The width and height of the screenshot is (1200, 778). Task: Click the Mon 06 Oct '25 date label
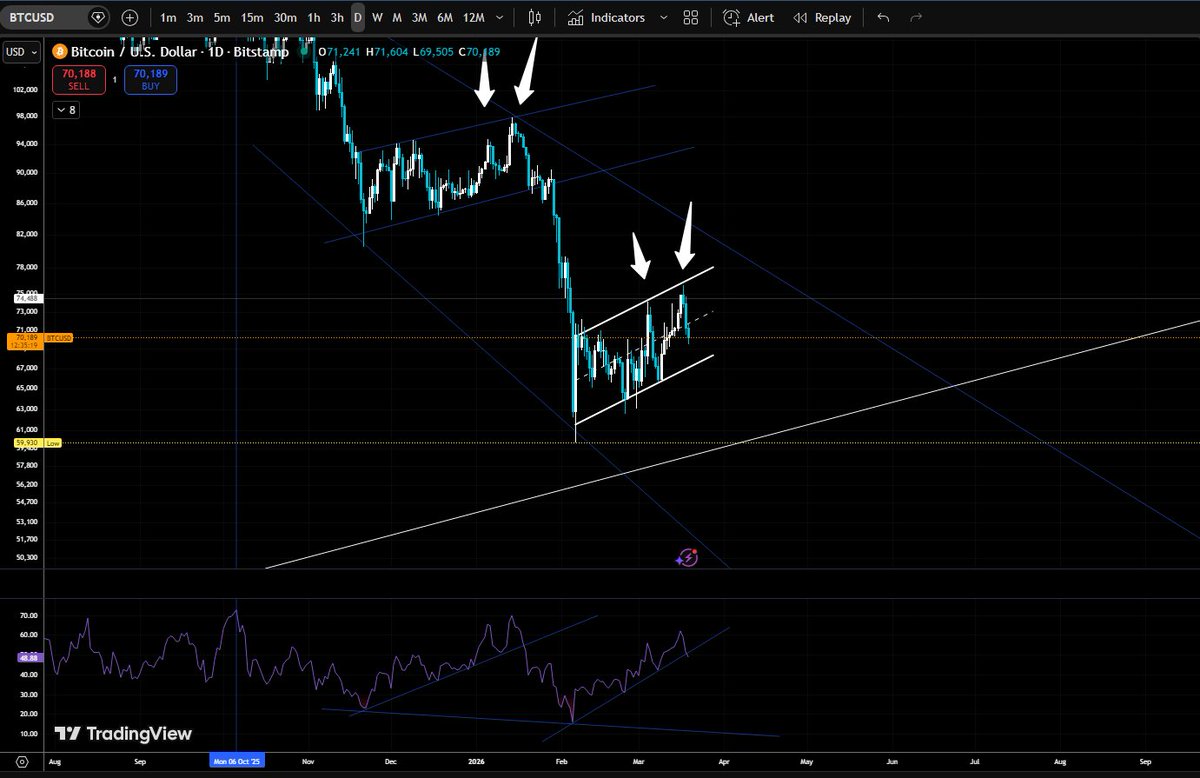[236, 761]
